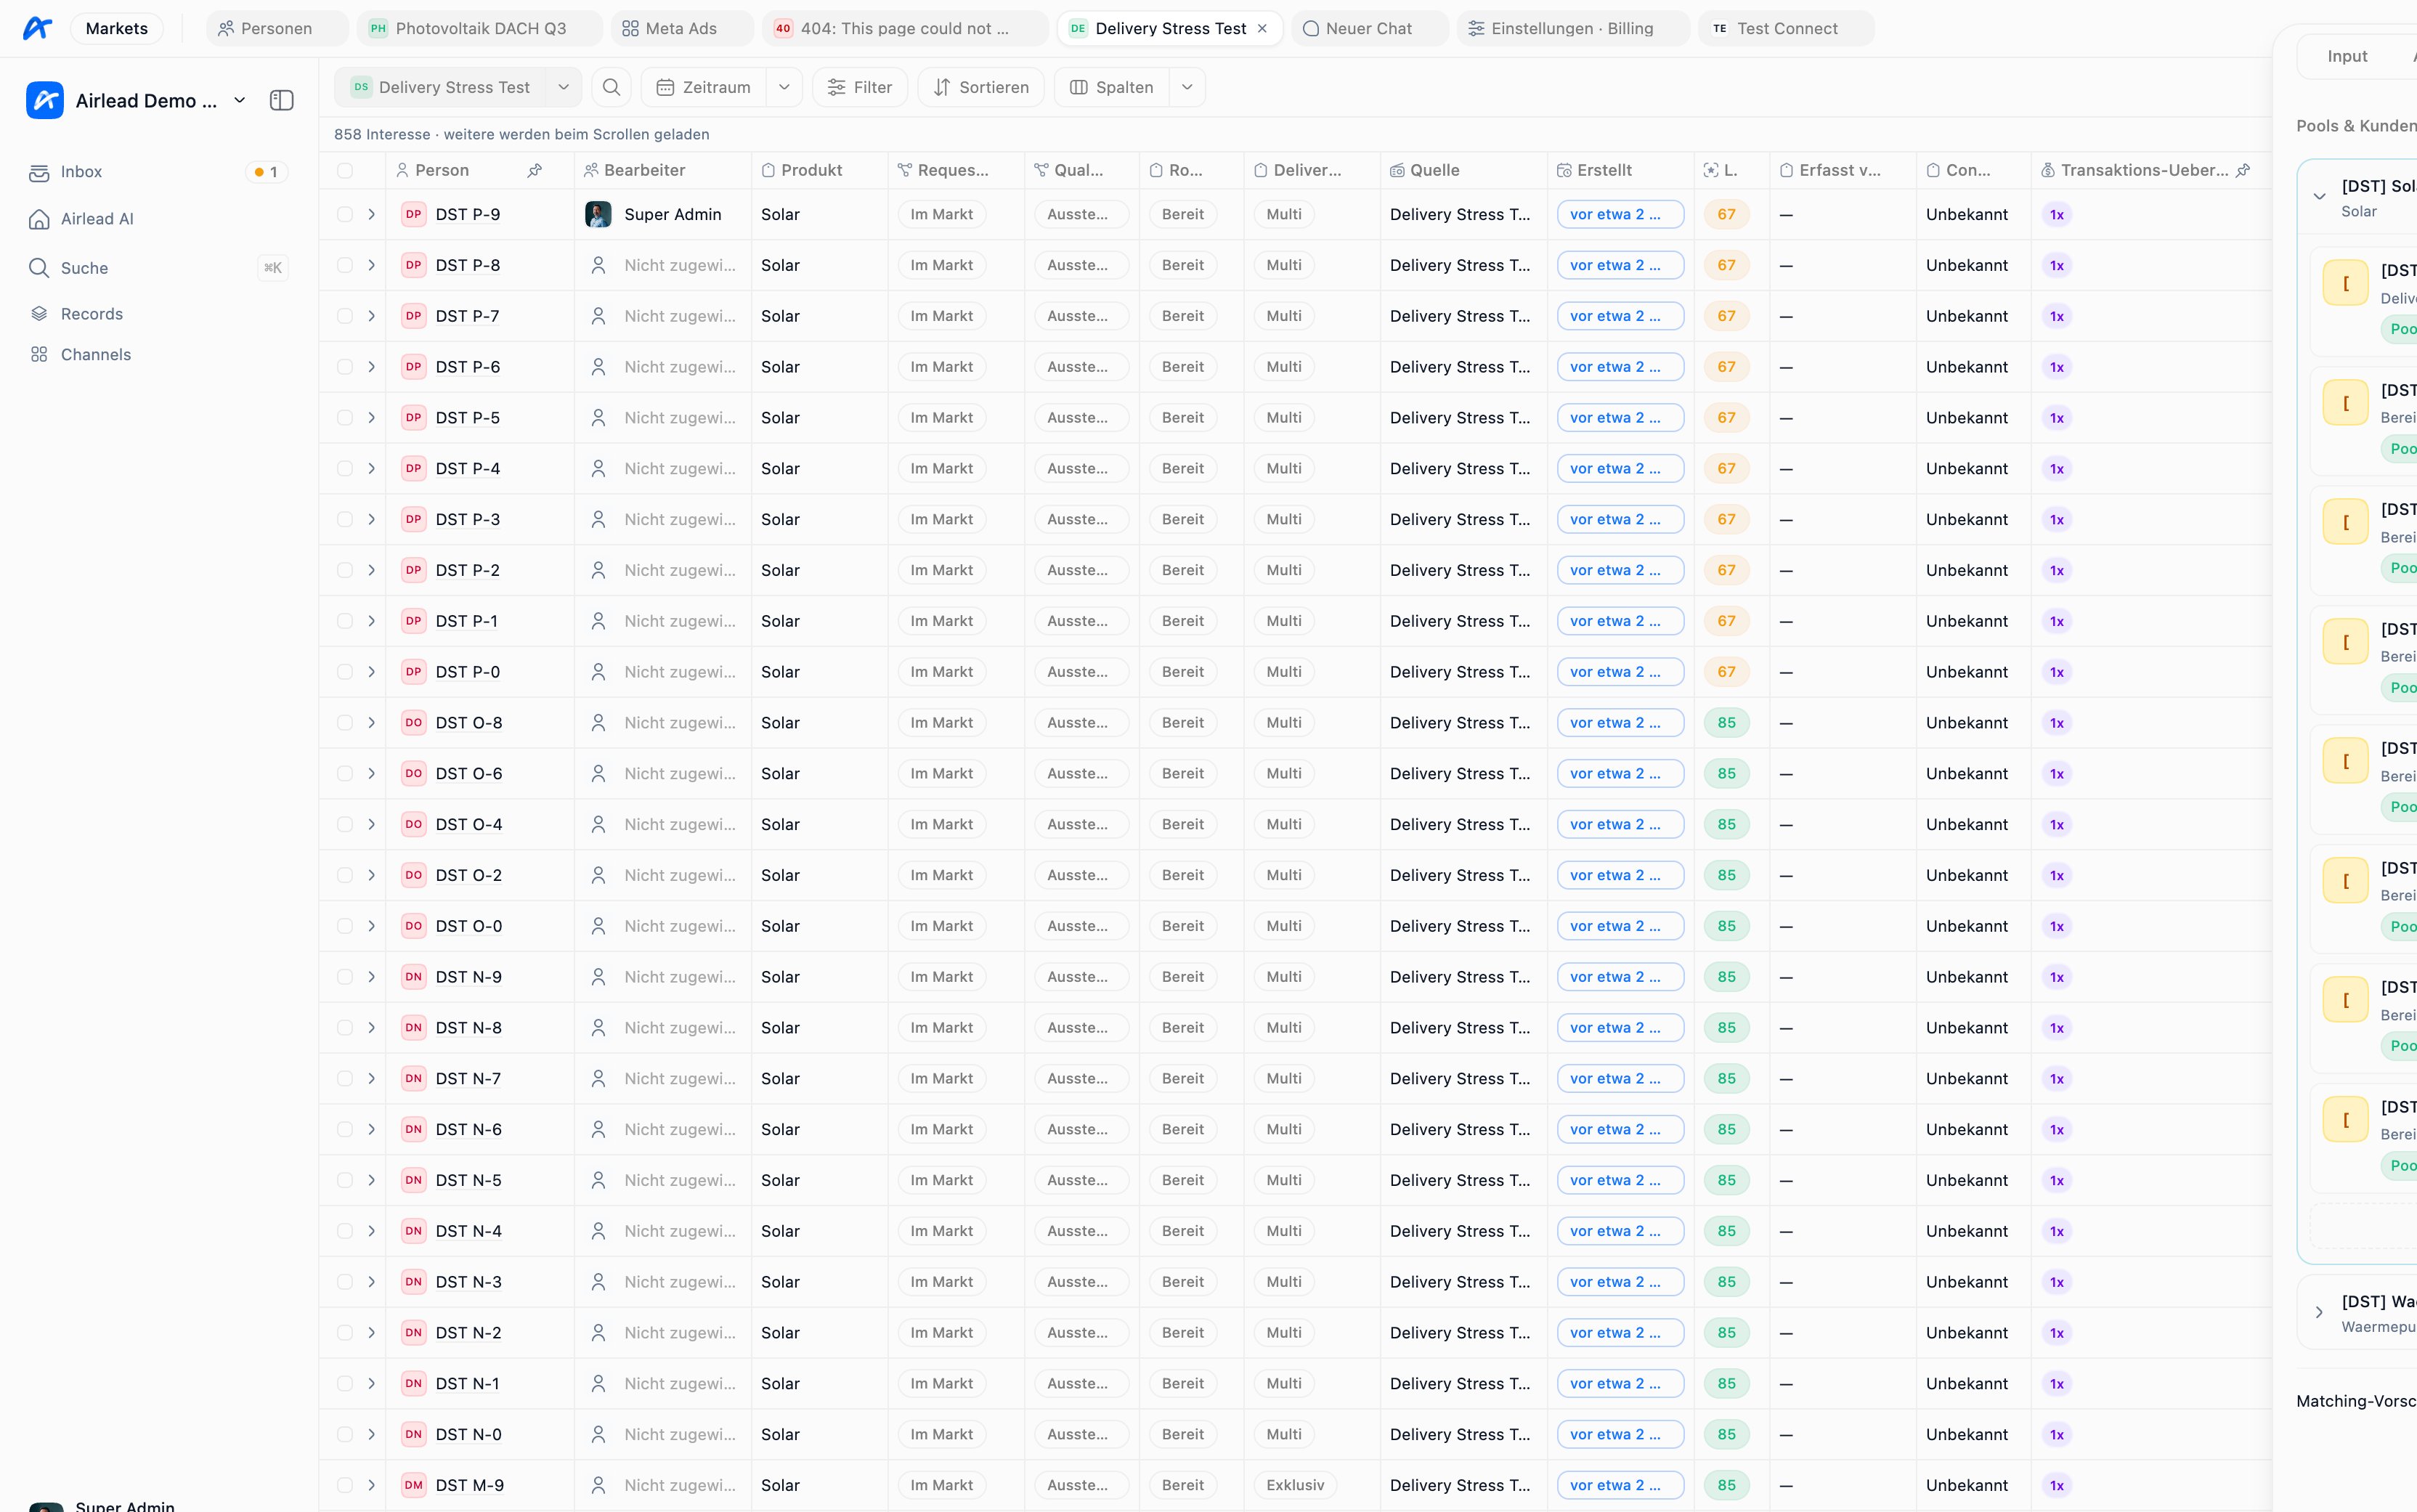Click the DN avatar badge of DST N-9
The width and height of the screenshot is (2417, 1512).
(x=413, y=977)
